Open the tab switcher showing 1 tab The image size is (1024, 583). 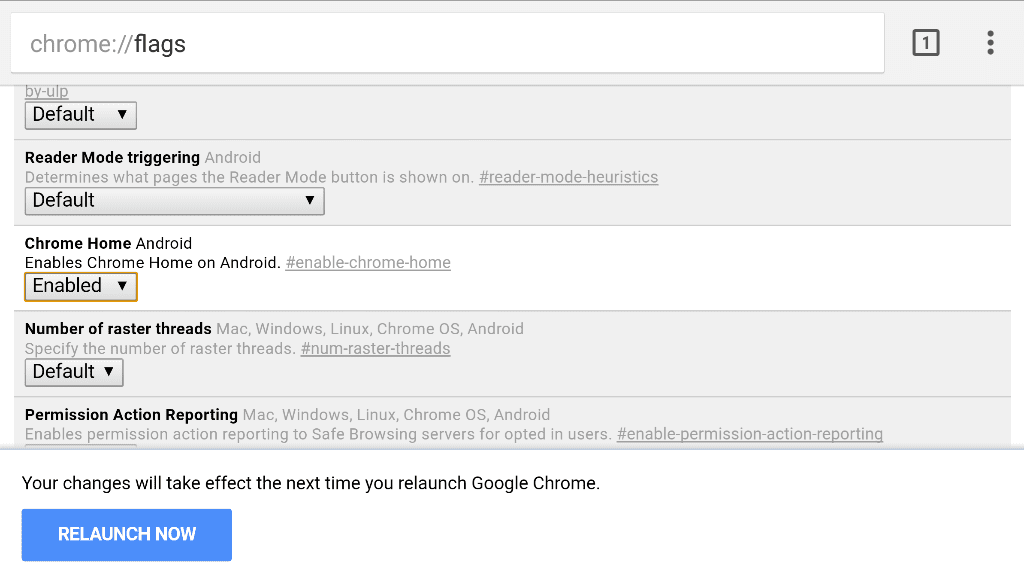pyautogui.click(x=925, y=42)
